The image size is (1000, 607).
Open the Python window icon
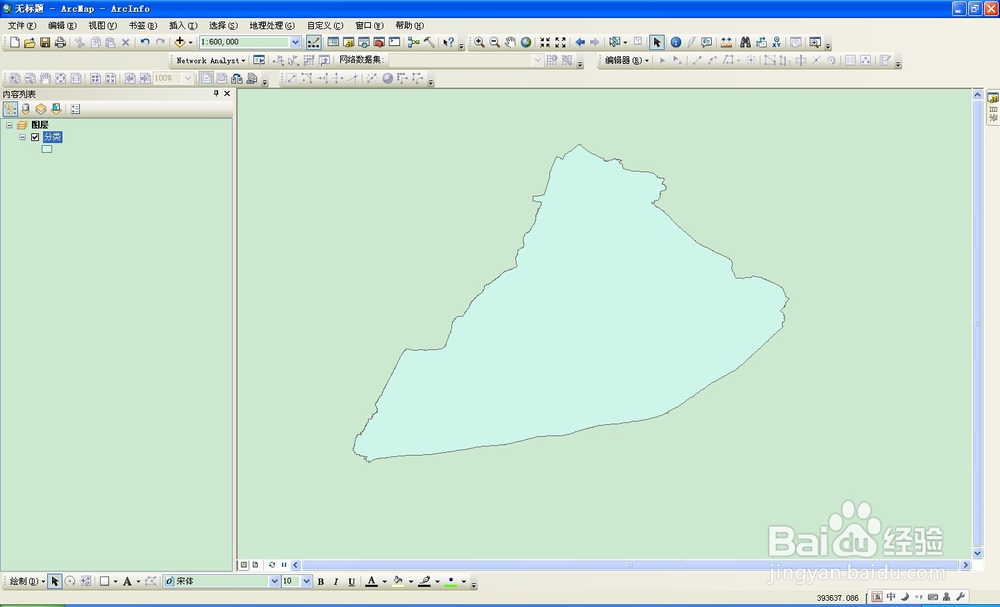(395, 42)
